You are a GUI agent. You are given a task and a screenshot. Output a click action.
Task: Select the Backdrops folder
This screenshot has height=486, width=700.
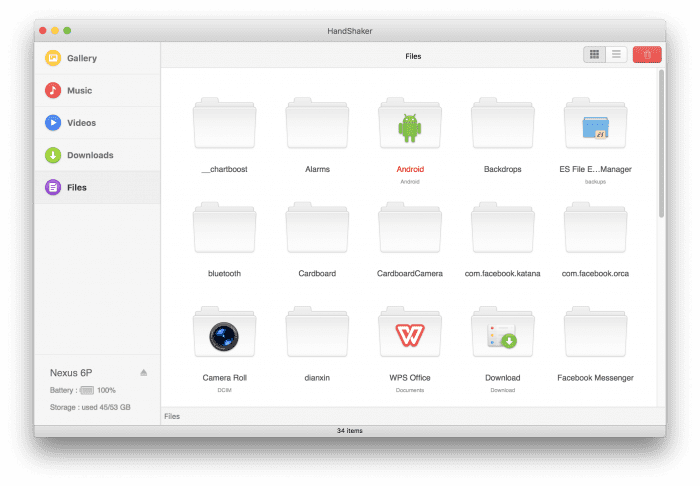tap(503, 126)
